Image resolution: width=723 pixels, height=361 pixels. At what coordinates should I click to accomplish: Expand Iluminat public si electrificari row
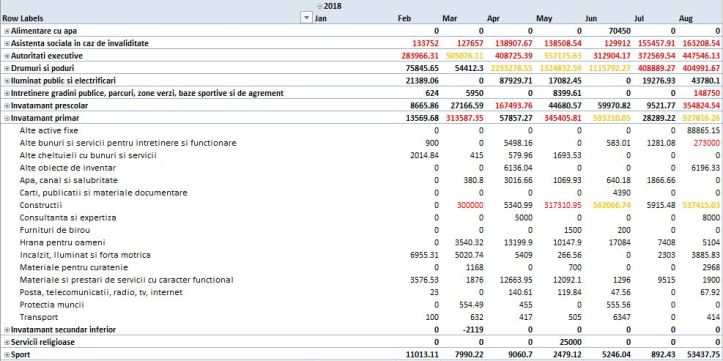tap(6, 81)
